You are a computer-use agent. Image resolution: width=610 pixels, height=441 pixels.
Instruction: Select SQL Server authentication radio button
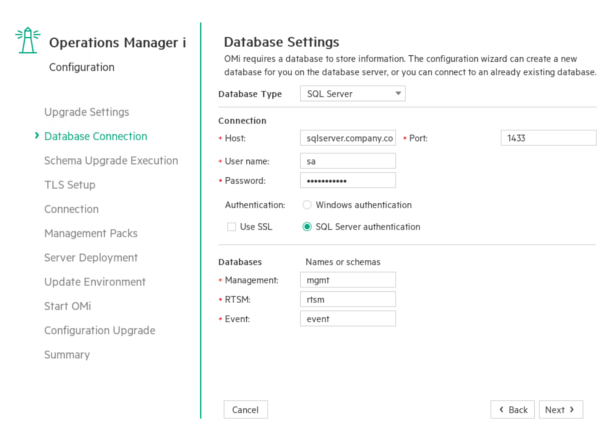[x=307, y=227]
